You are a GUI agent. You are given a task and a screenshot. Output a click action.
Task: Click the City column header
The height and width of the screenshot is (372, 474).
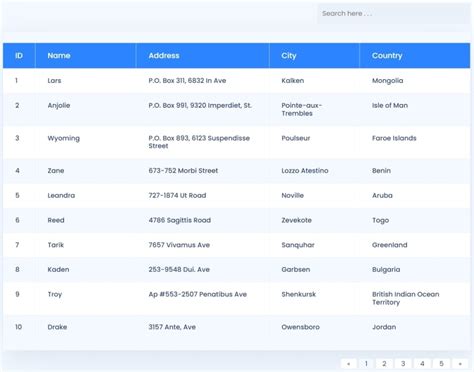tap(314, 56)
